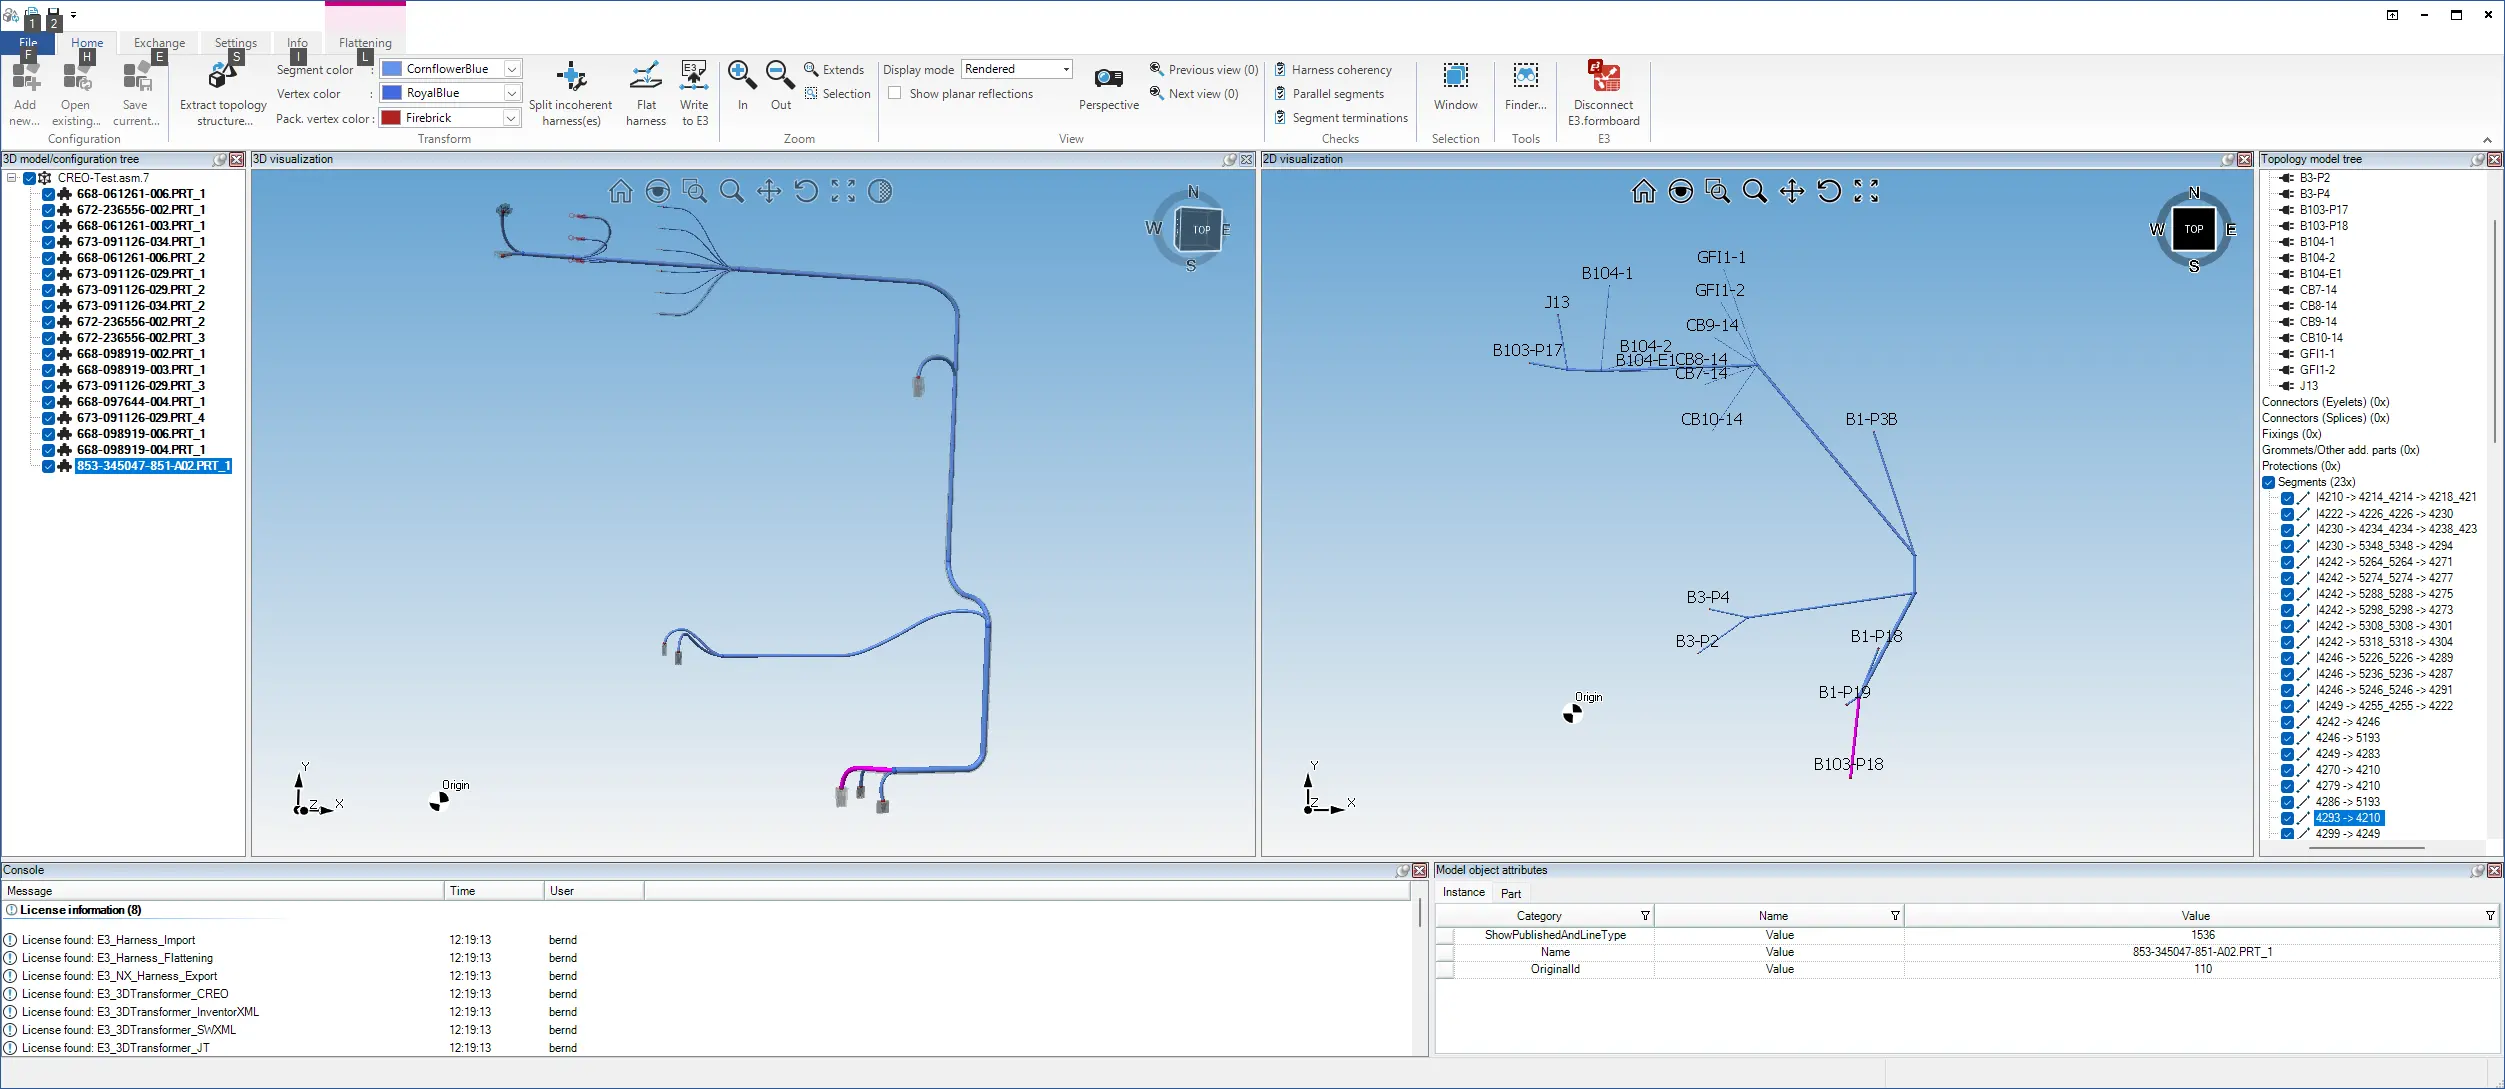The image size is (2505, 1089).
Task: Open the Segment color CornflowerBlue dropdown
Action: click(511, 69)
